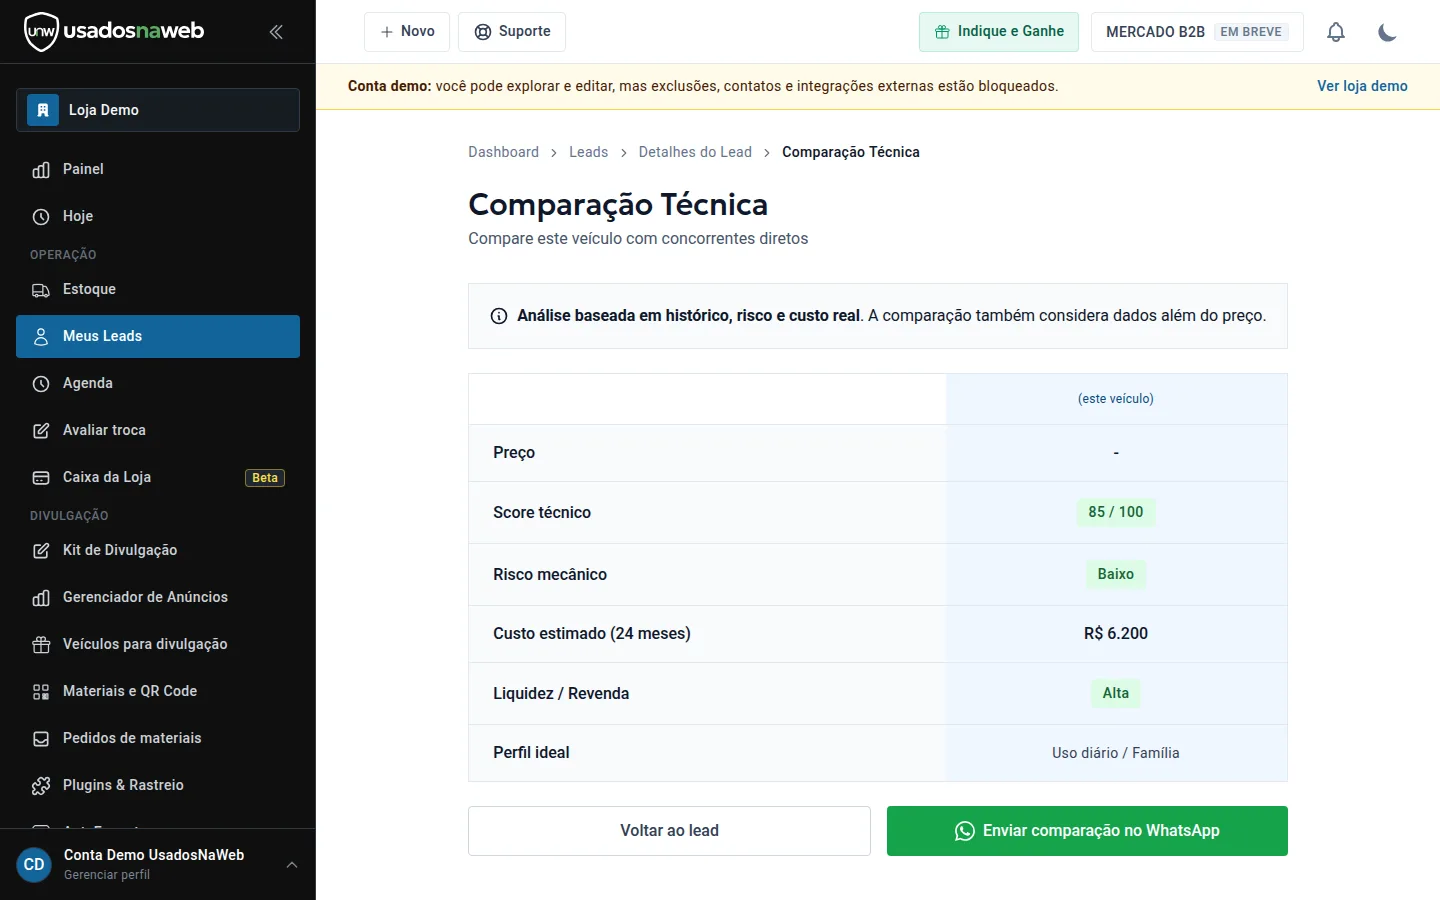Select Meus Leads menu item

[158, 336]
